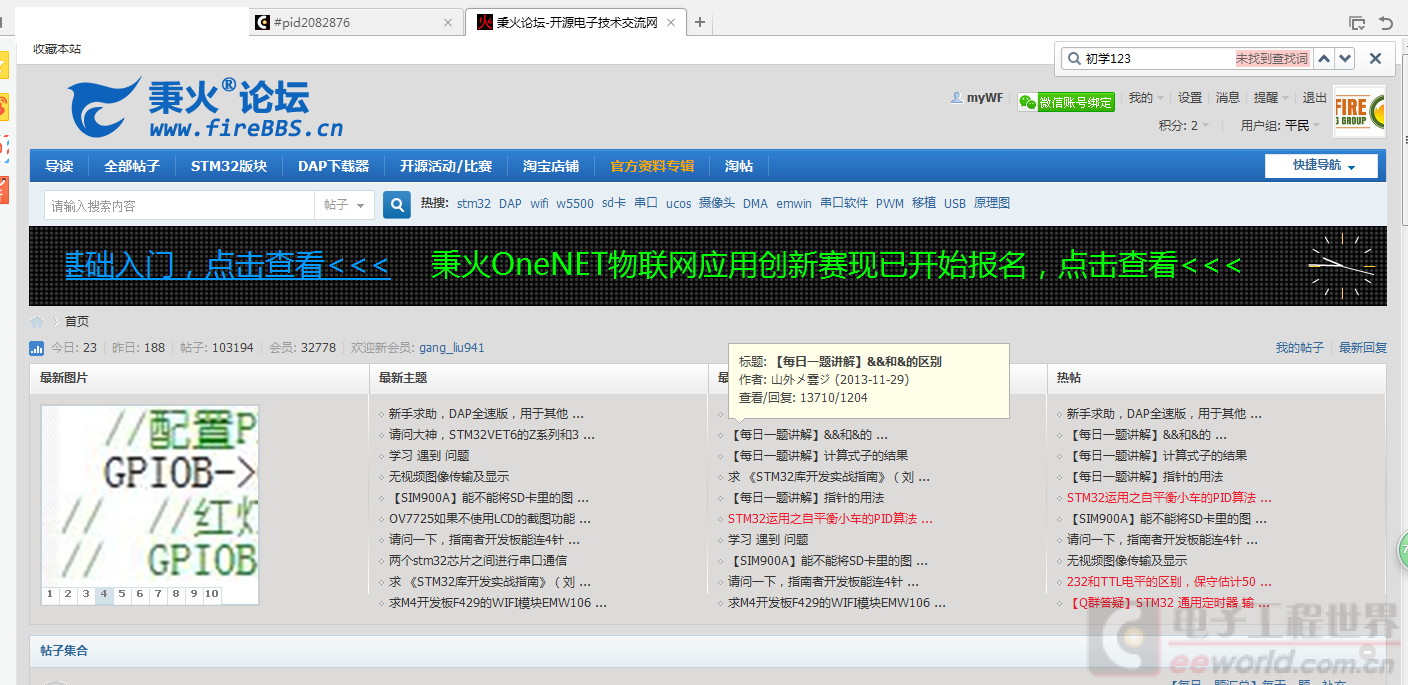
Task: Open the 全部帖子 nav item
Action: click(x=132, y=166)
